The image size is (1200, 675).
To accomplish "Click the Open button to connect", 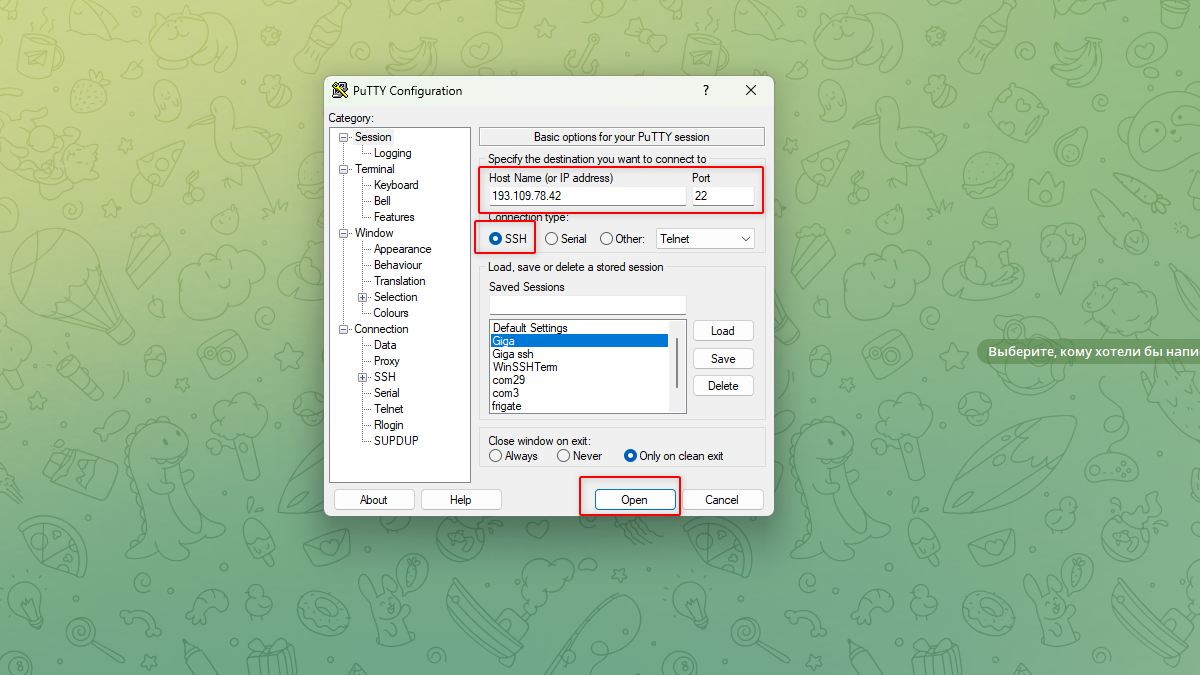I will pos(634,500).
